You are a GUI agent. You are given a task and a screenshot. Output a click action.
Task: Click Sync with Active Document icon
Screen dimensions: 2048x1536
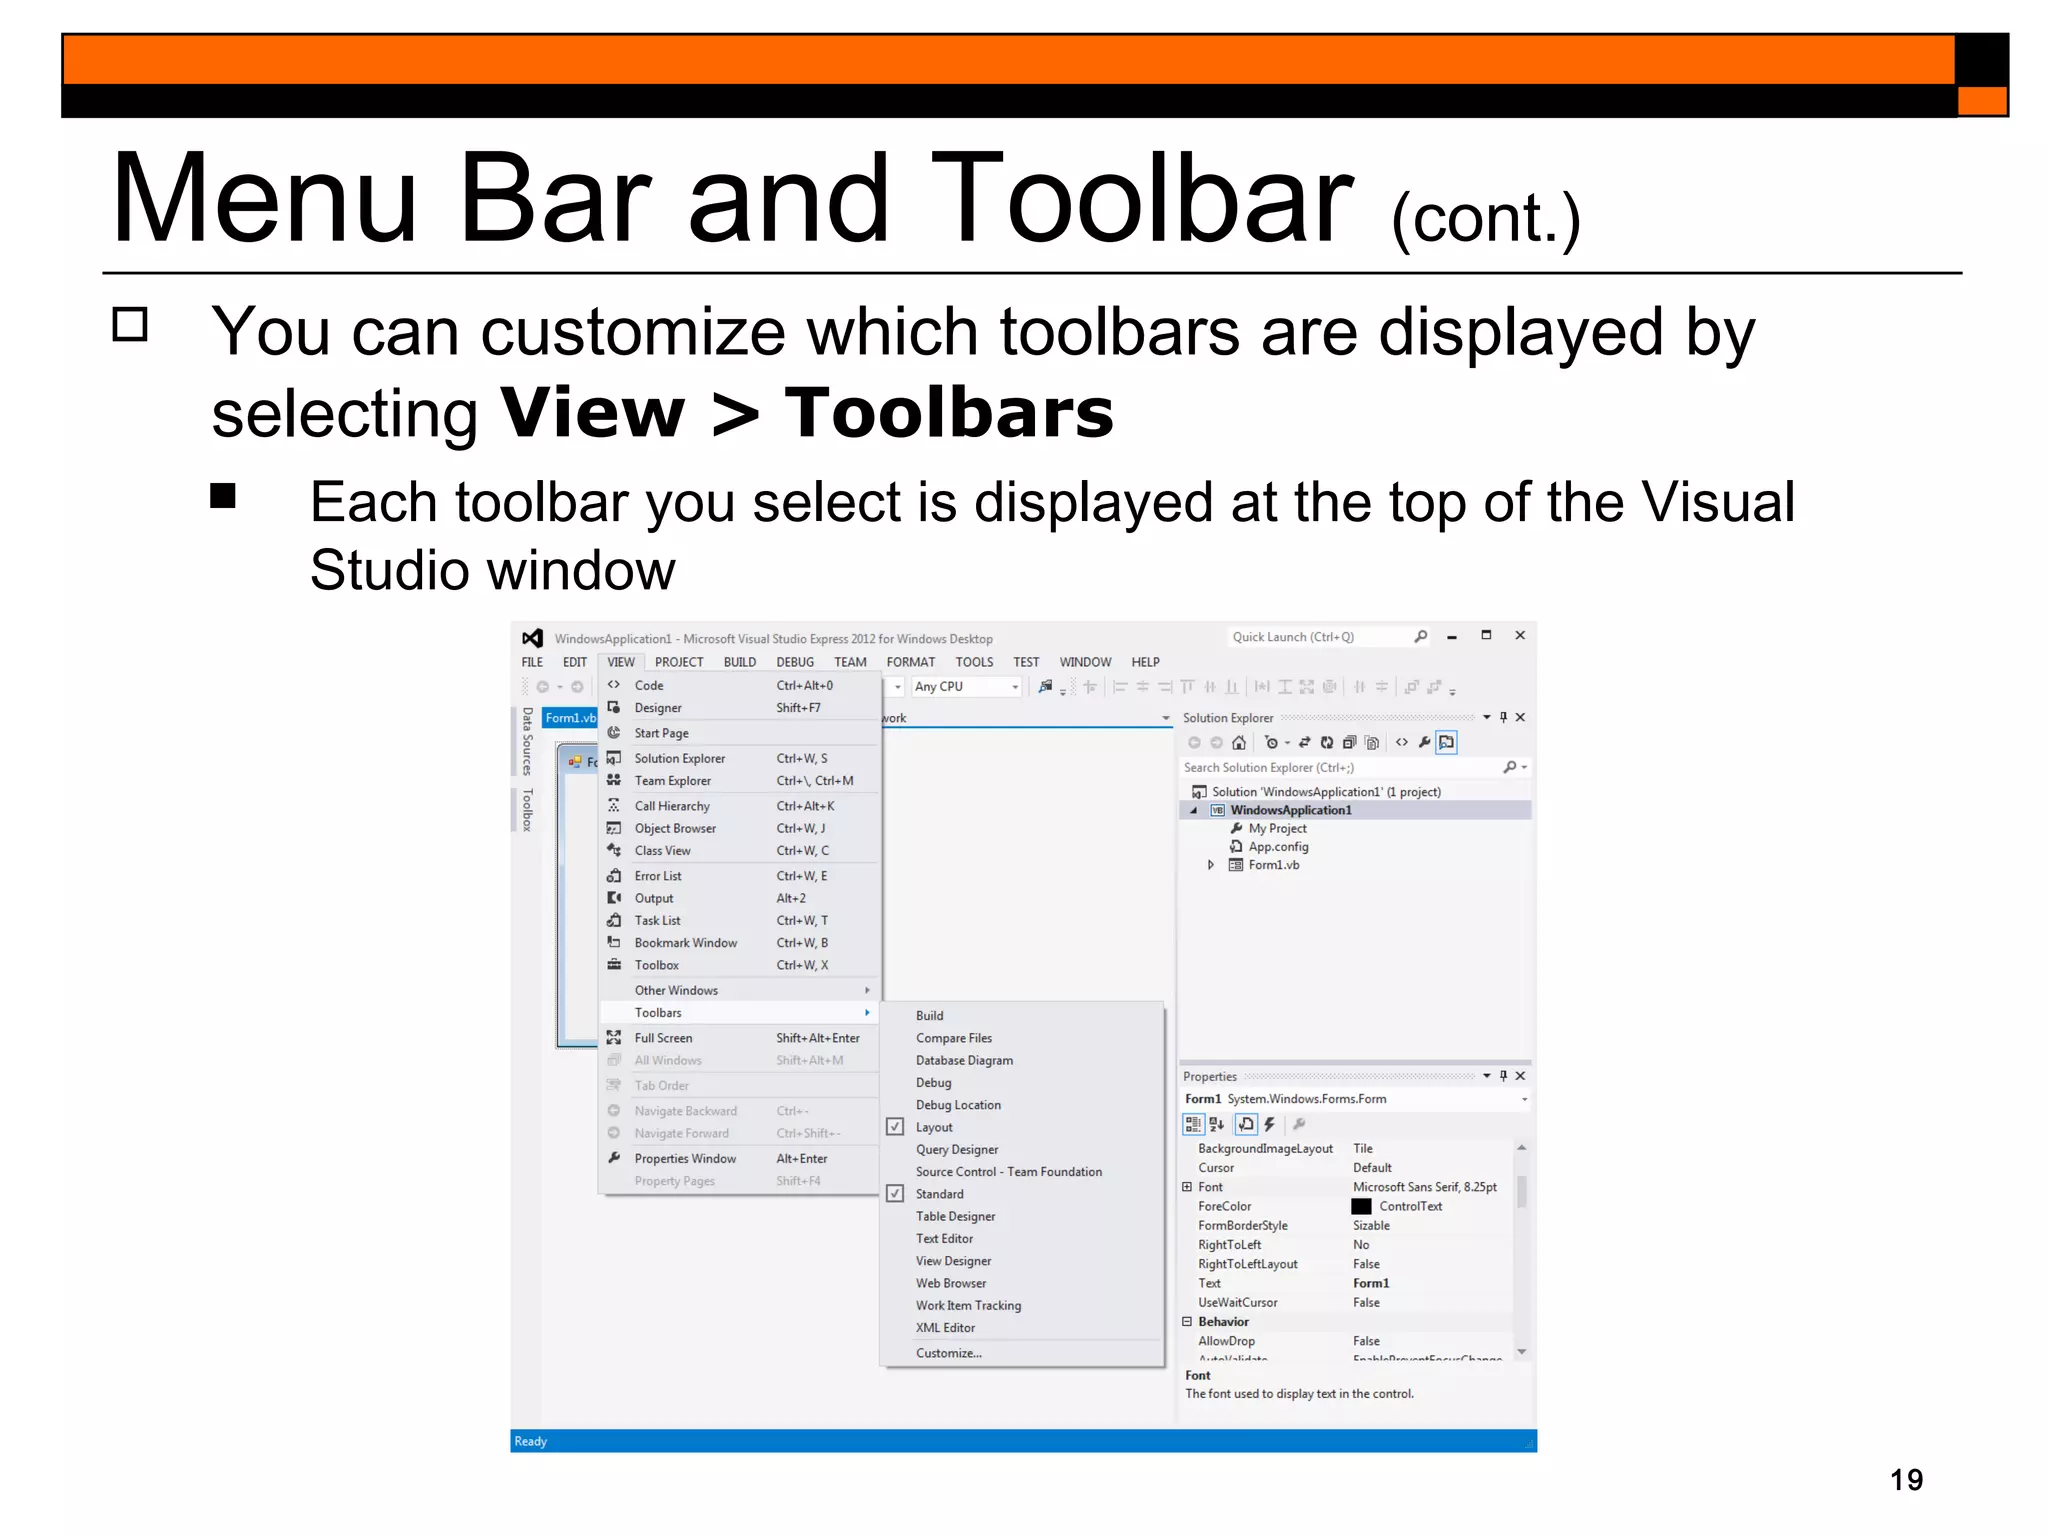click(x=1305, y=742)
